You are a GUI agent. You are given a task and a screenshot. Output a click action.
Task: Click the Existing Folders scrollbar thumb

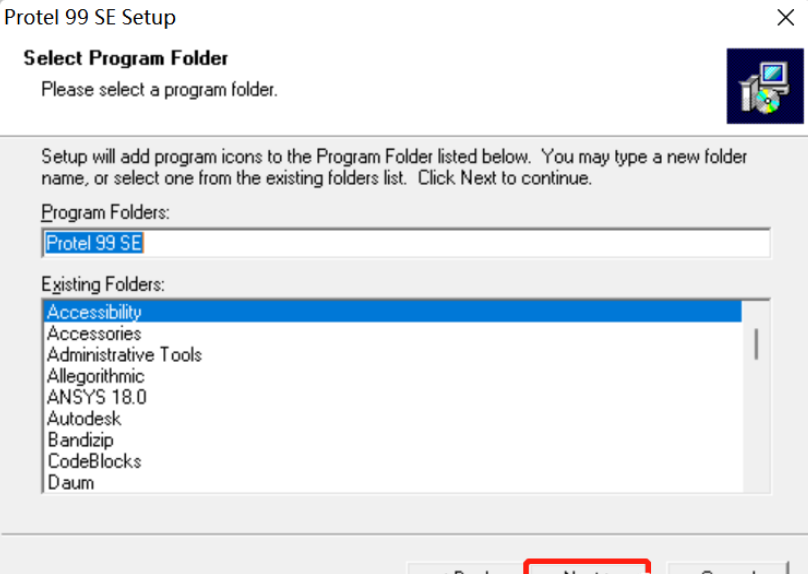pyautogui.click(x=756, y=344)
